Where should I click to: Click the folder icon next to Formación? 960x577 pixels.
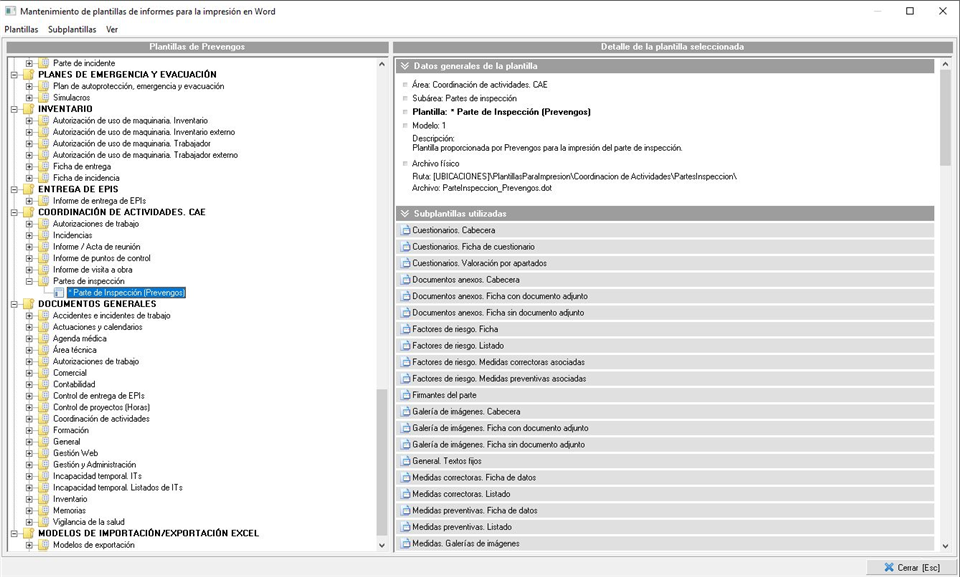(43, 430)
